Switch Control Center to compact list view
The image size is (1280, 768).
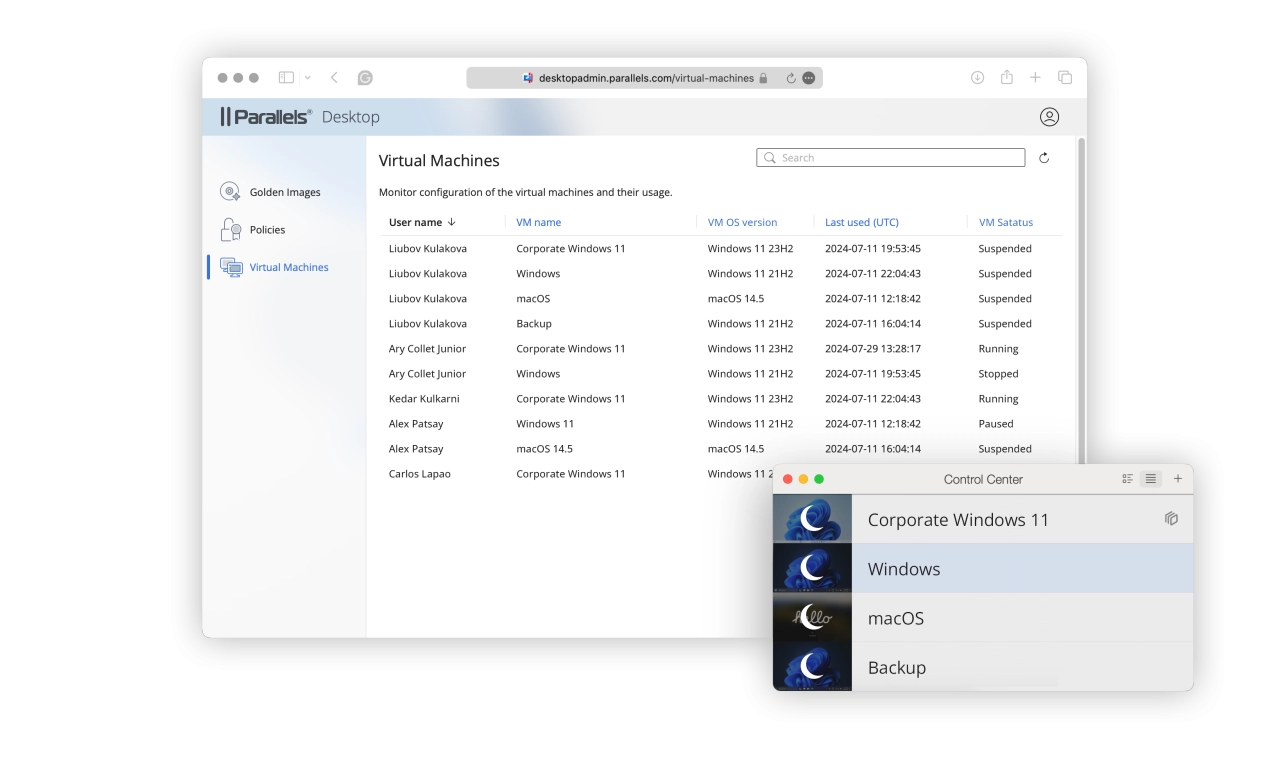pyautogui.click(x=1151, y=479)
